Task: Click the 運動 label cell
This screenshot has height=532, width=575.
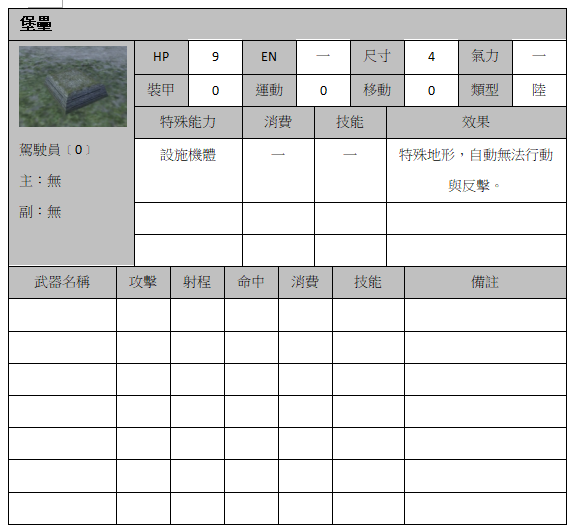Action: (x=269, y=91)
